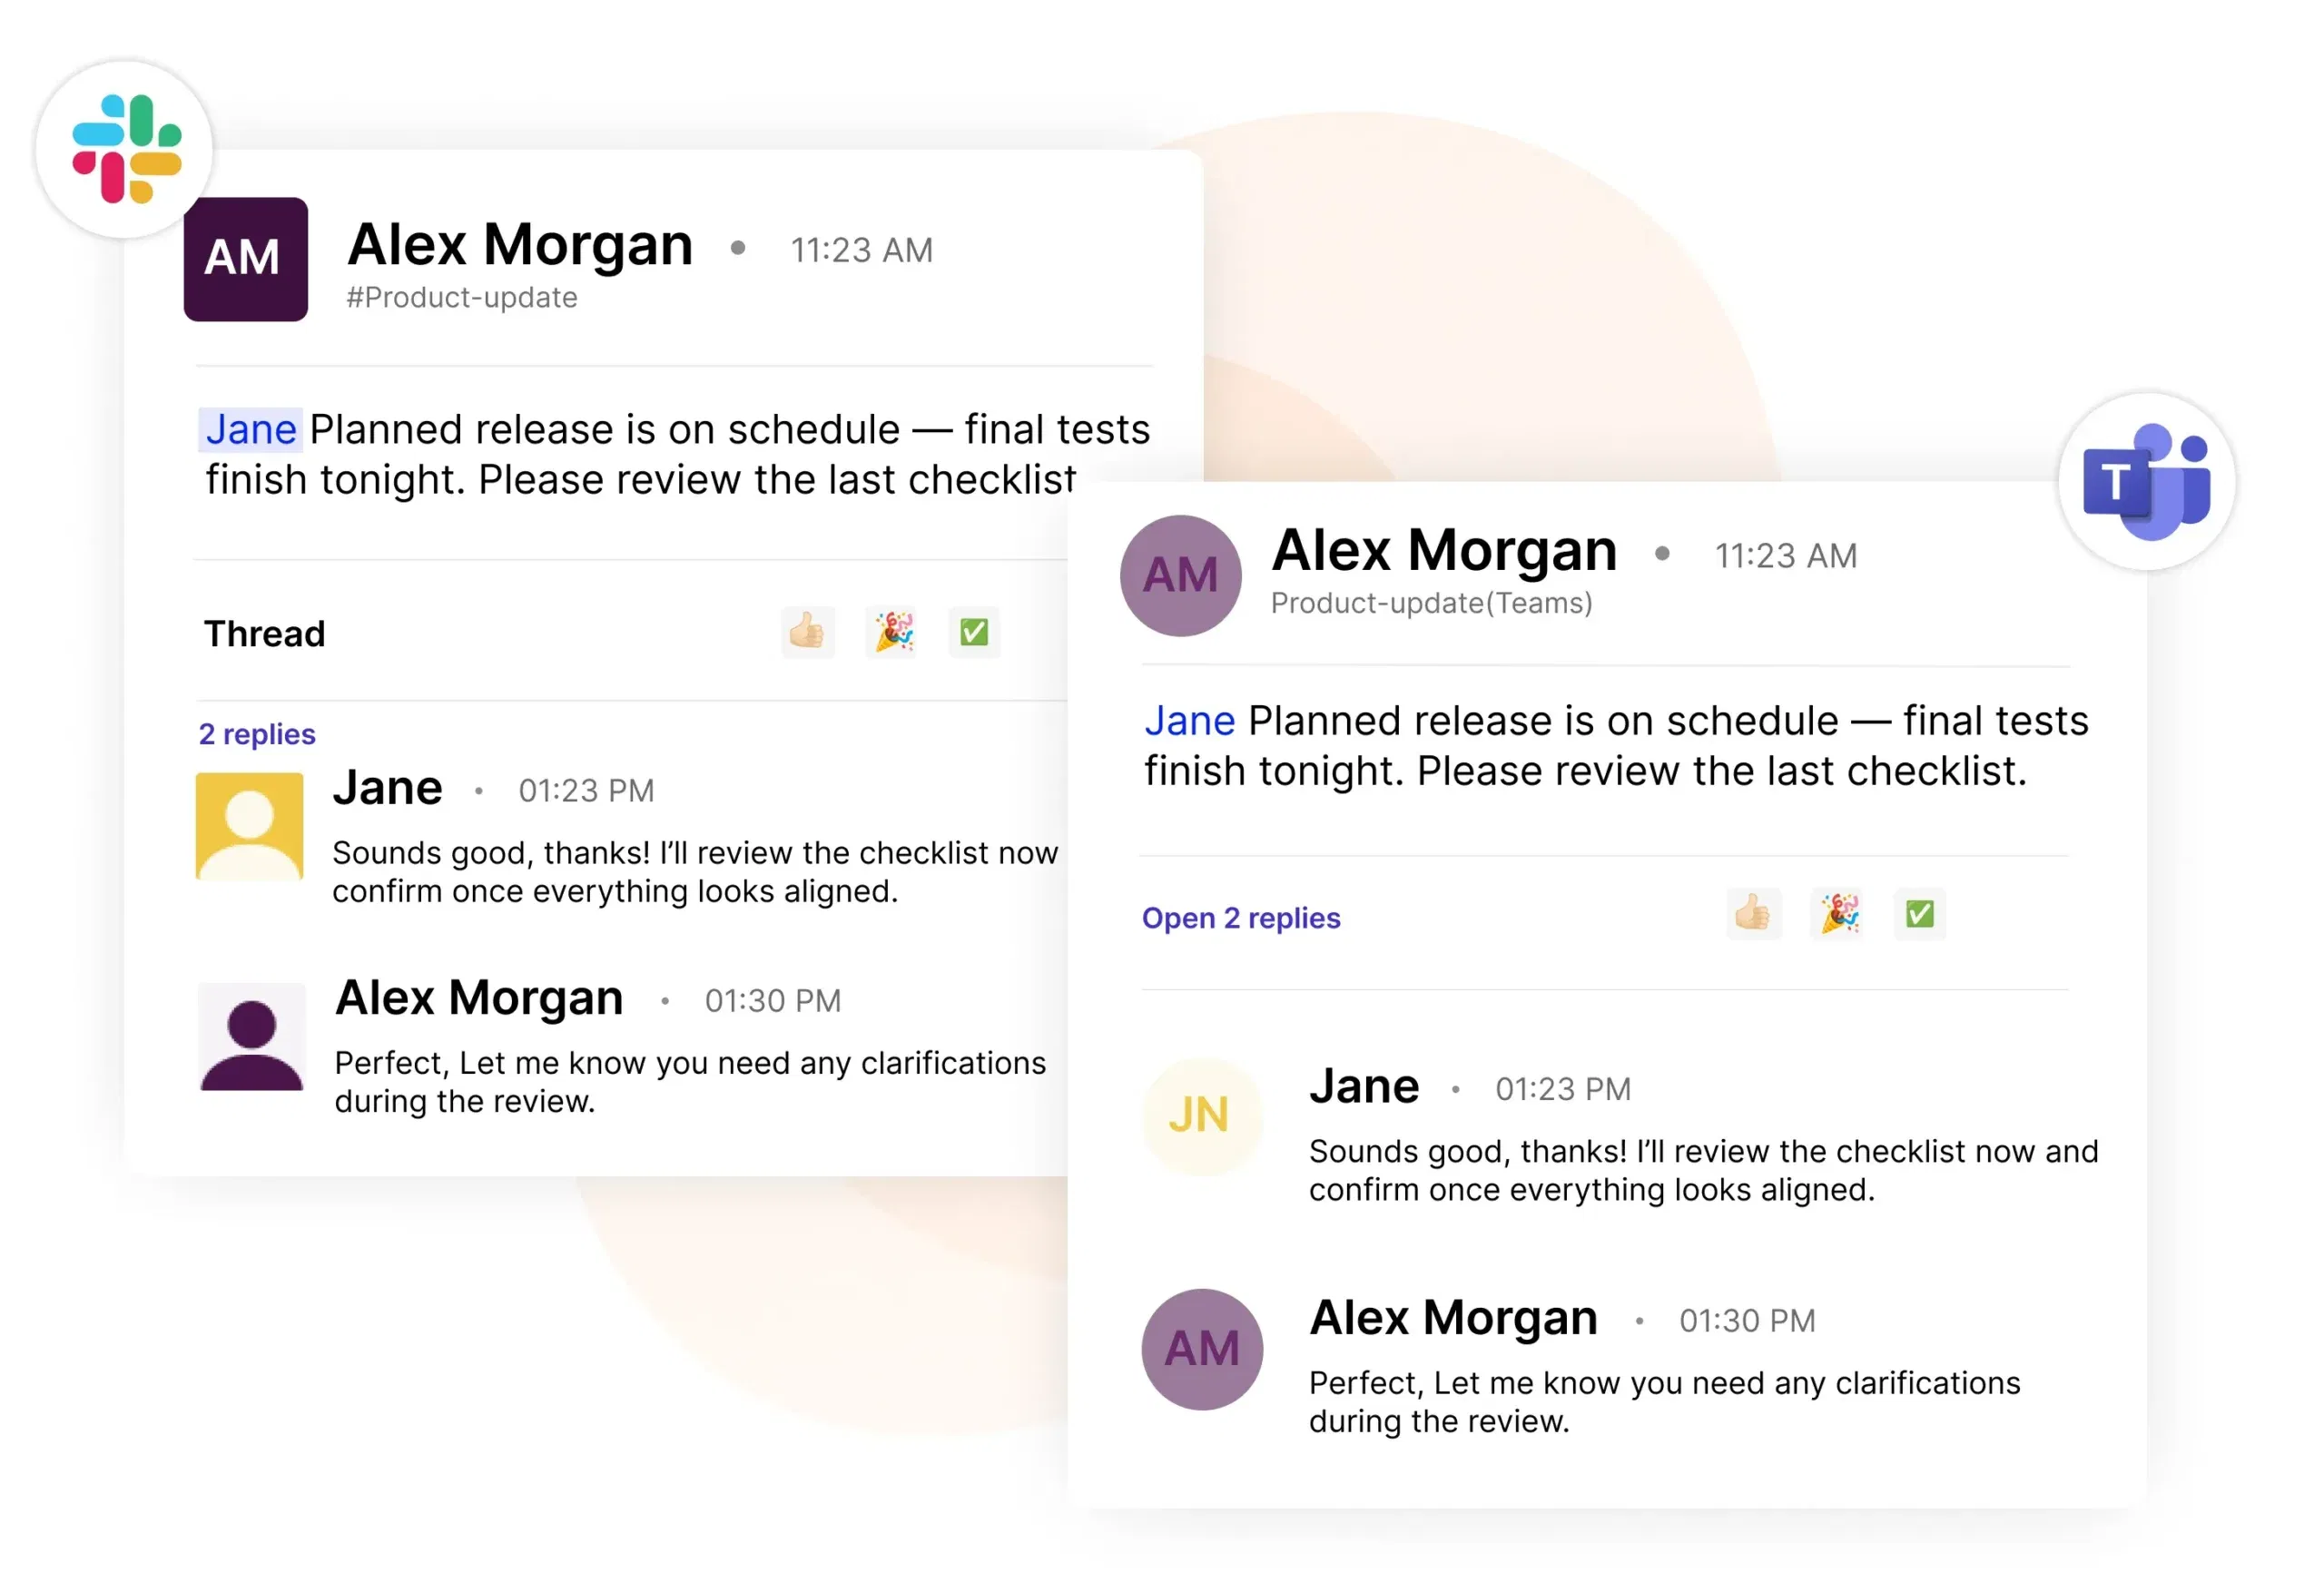
Task: Click round AM avatar in Teams header
Action: (x=1180, y=576)
